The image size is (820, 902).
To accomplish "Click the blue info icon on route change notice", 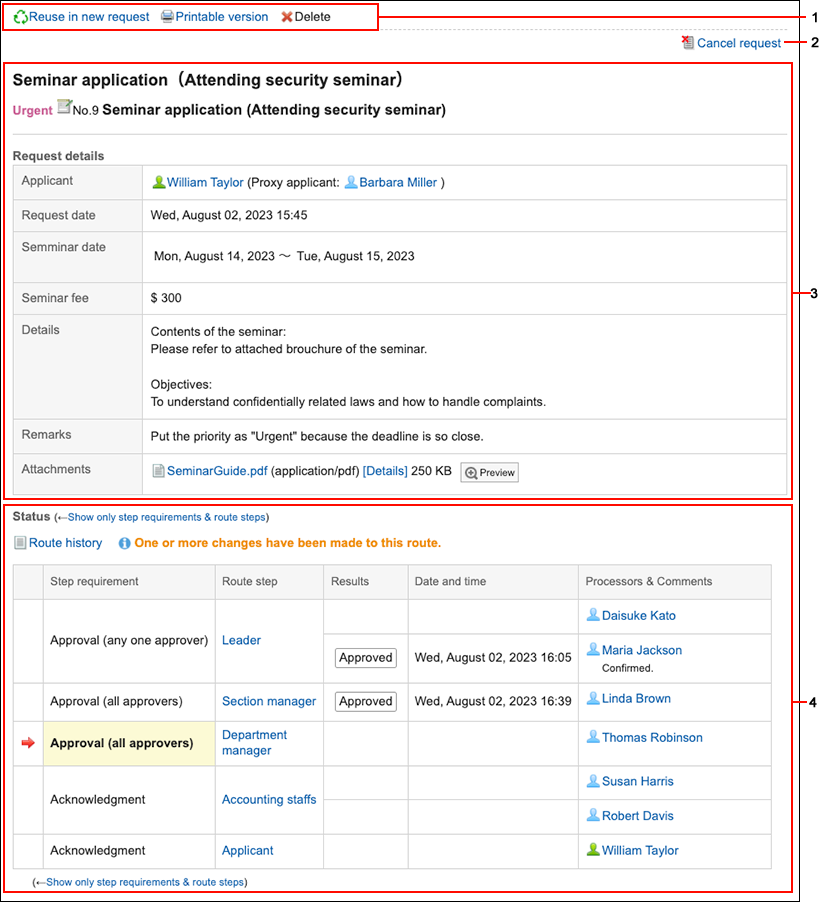I will coord(124,543).
